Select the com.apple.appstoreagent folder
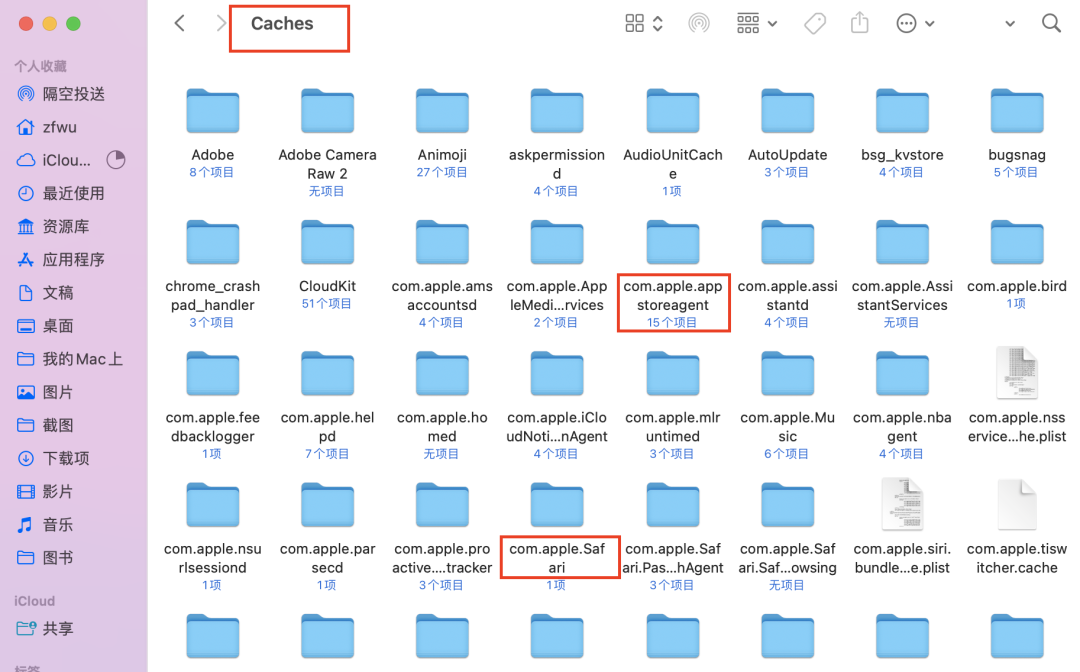Image resolution: width=1080 pixels, height=672 pixels. pos(673,242)
